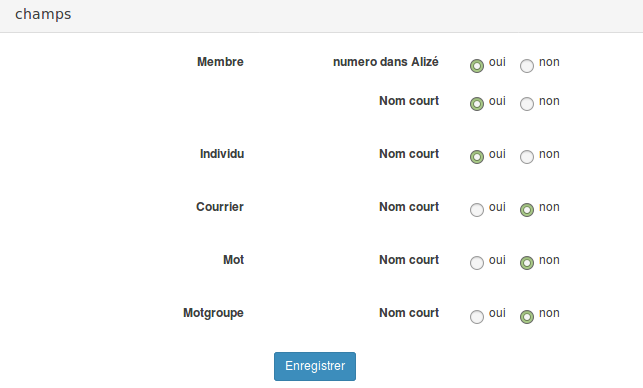Click the Enregistrer button

[315, 366]
